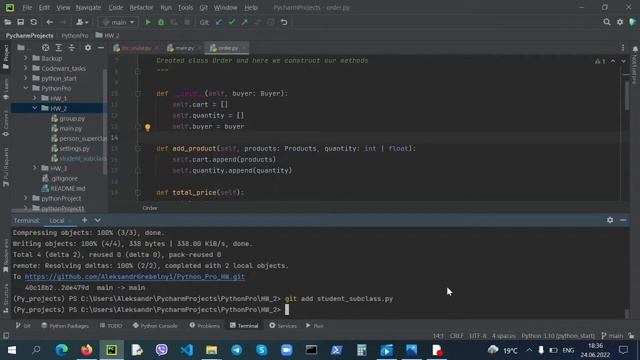
Task: Hide the Project tool window
Action: point(100,48)
